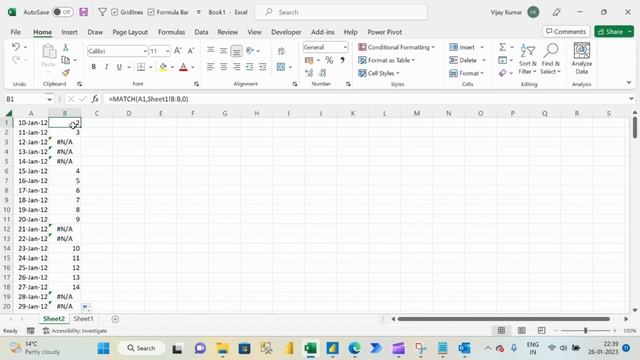Viewport: 640px width, 360px height.
Task: Apply yellow Fill Color
Action: 163,67
